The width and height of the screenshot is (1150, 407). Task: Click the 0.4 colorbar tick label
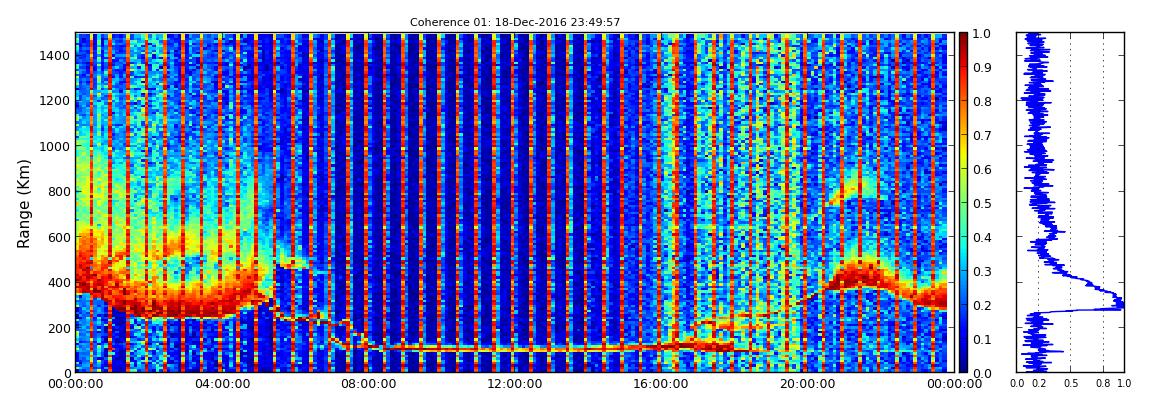[x=982, y=237]
